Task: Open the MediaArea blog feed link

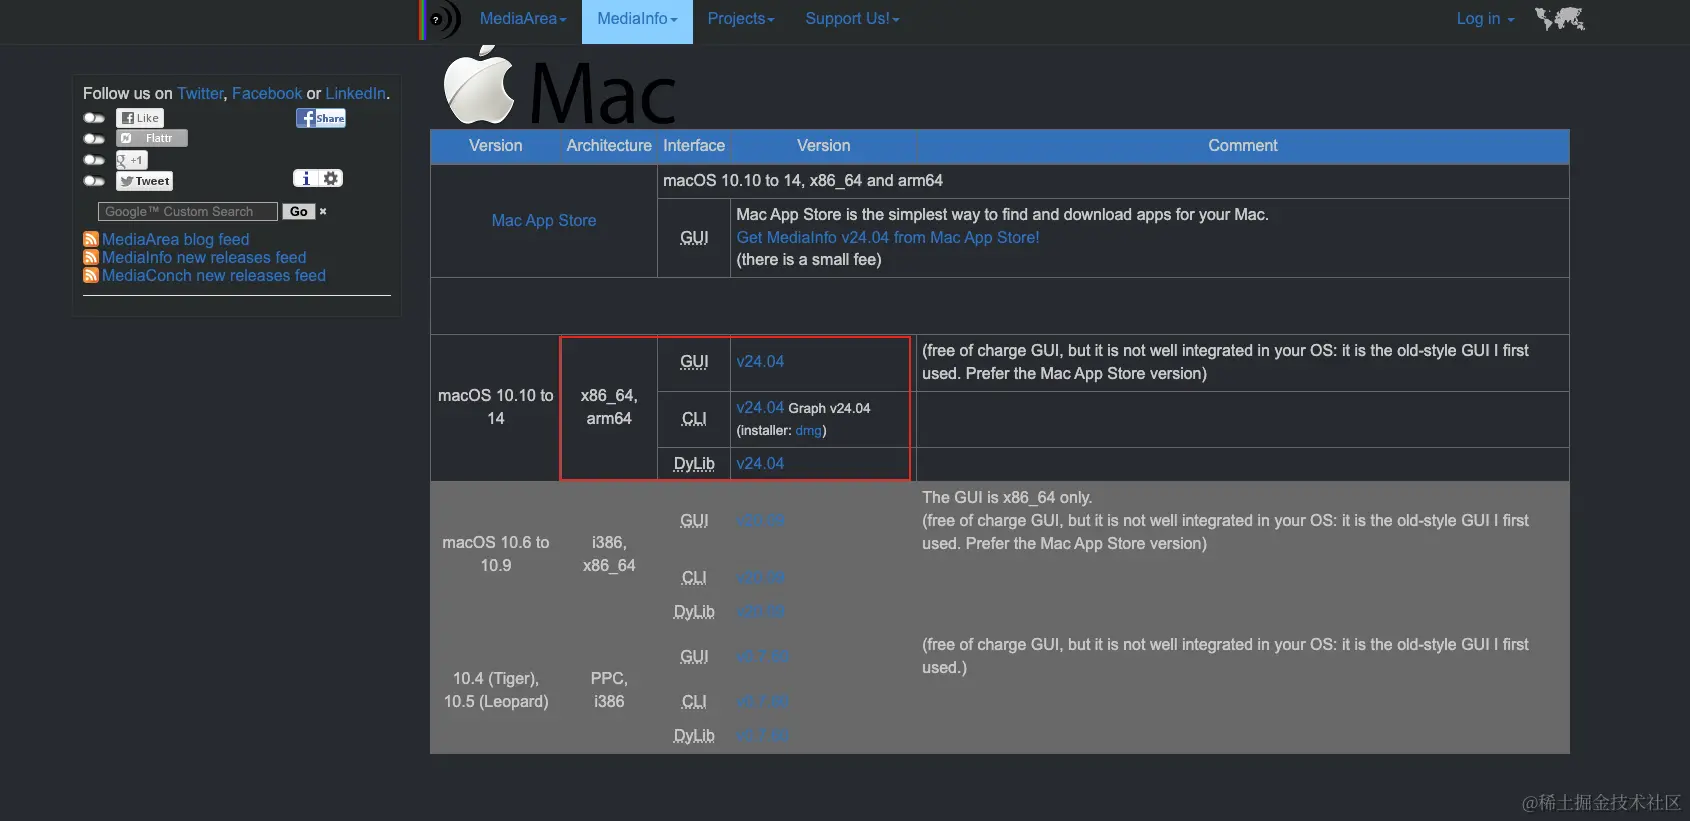Action: [176, 239]
